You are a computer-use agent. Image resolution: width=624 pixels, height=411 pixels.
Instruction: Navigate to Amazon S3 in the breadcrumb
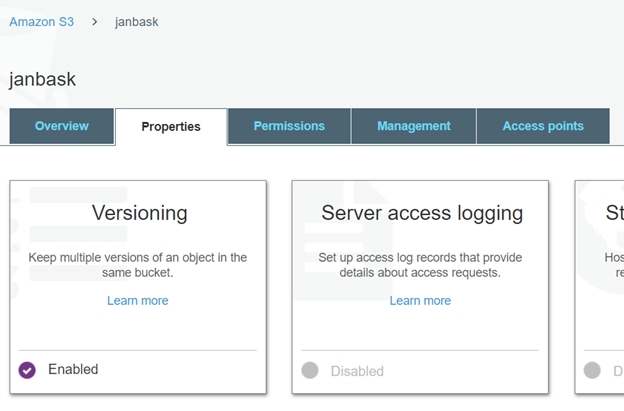[x=41, y=21]
